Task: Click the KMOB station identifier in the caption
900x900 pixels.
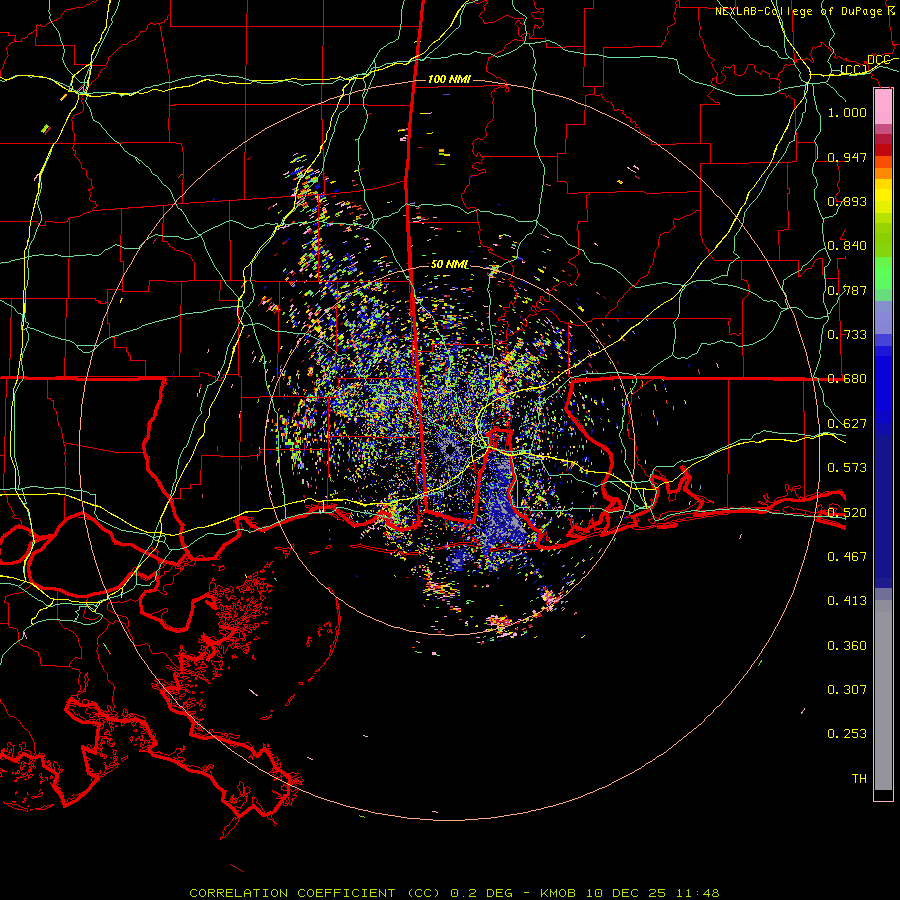Action: [560, 893]
